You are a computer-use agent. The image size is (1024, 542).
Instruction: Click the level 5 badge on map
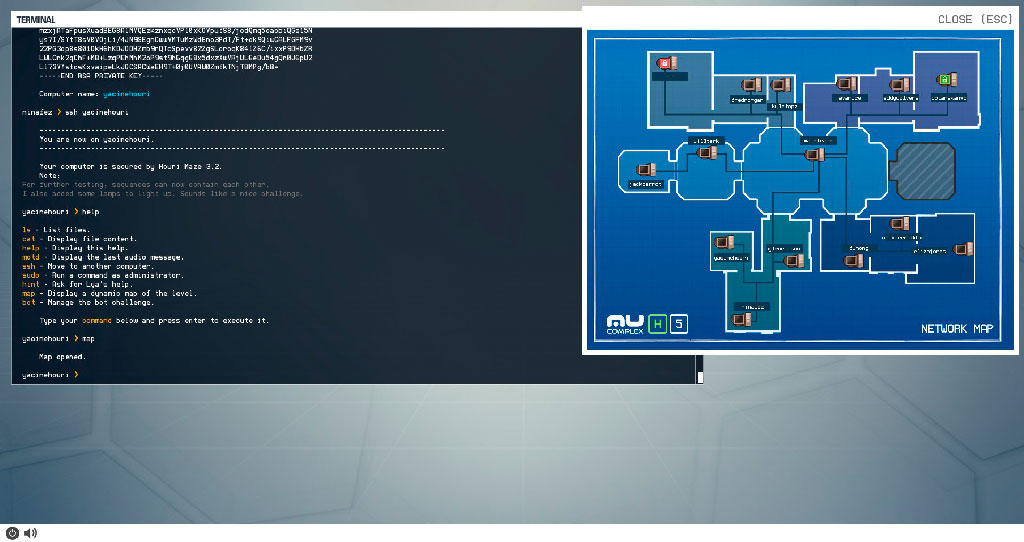[679, 324]
